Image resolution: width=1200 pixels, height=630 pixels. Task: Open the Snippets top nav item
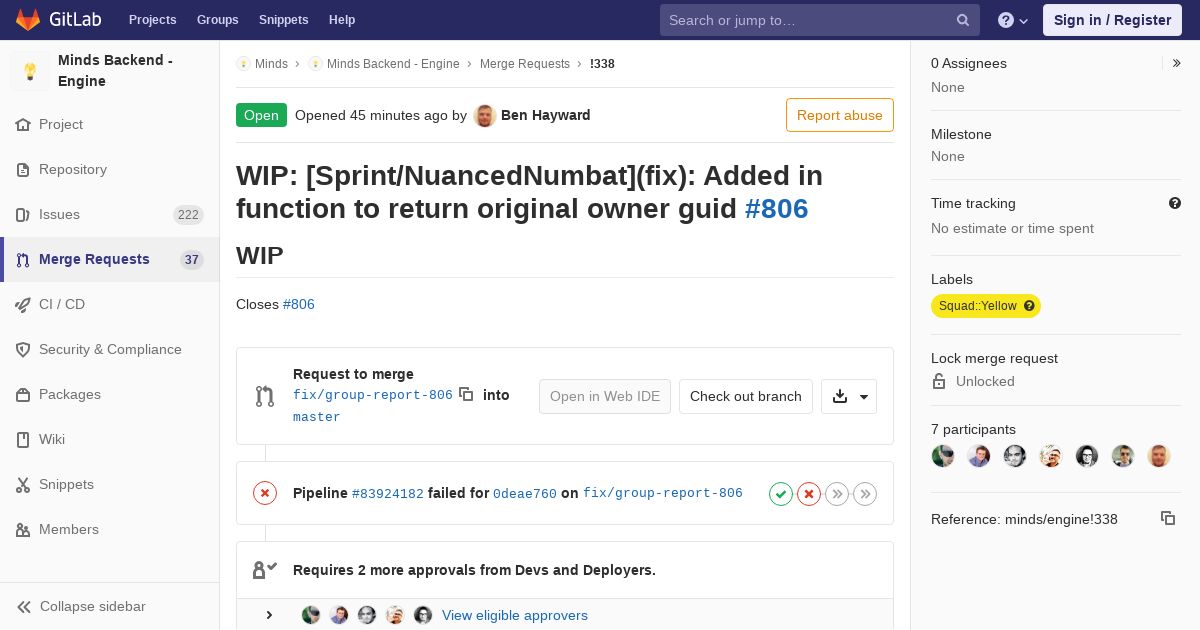point(283,20)
